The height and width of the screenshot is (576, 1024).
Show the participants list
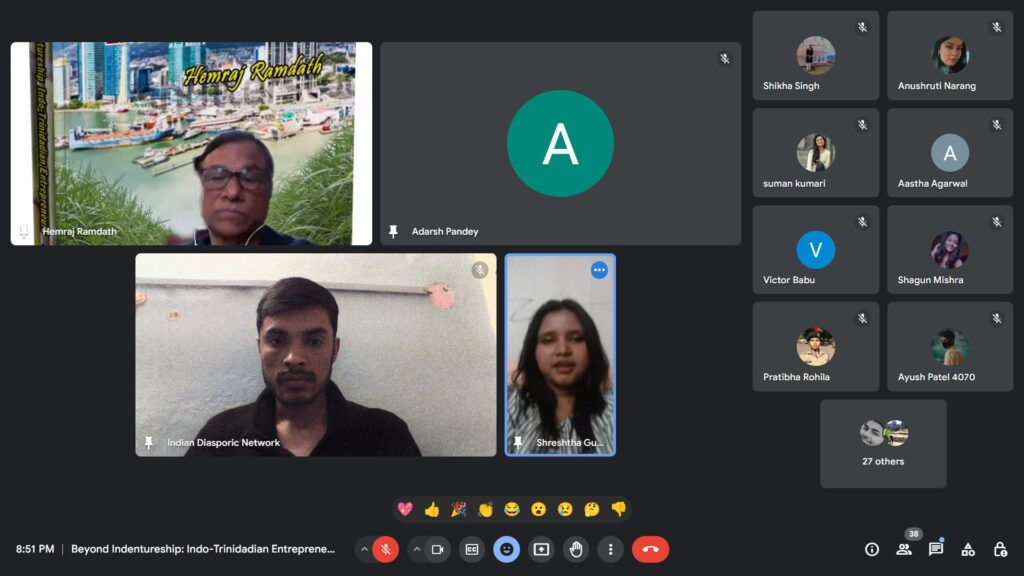[904, 549]
